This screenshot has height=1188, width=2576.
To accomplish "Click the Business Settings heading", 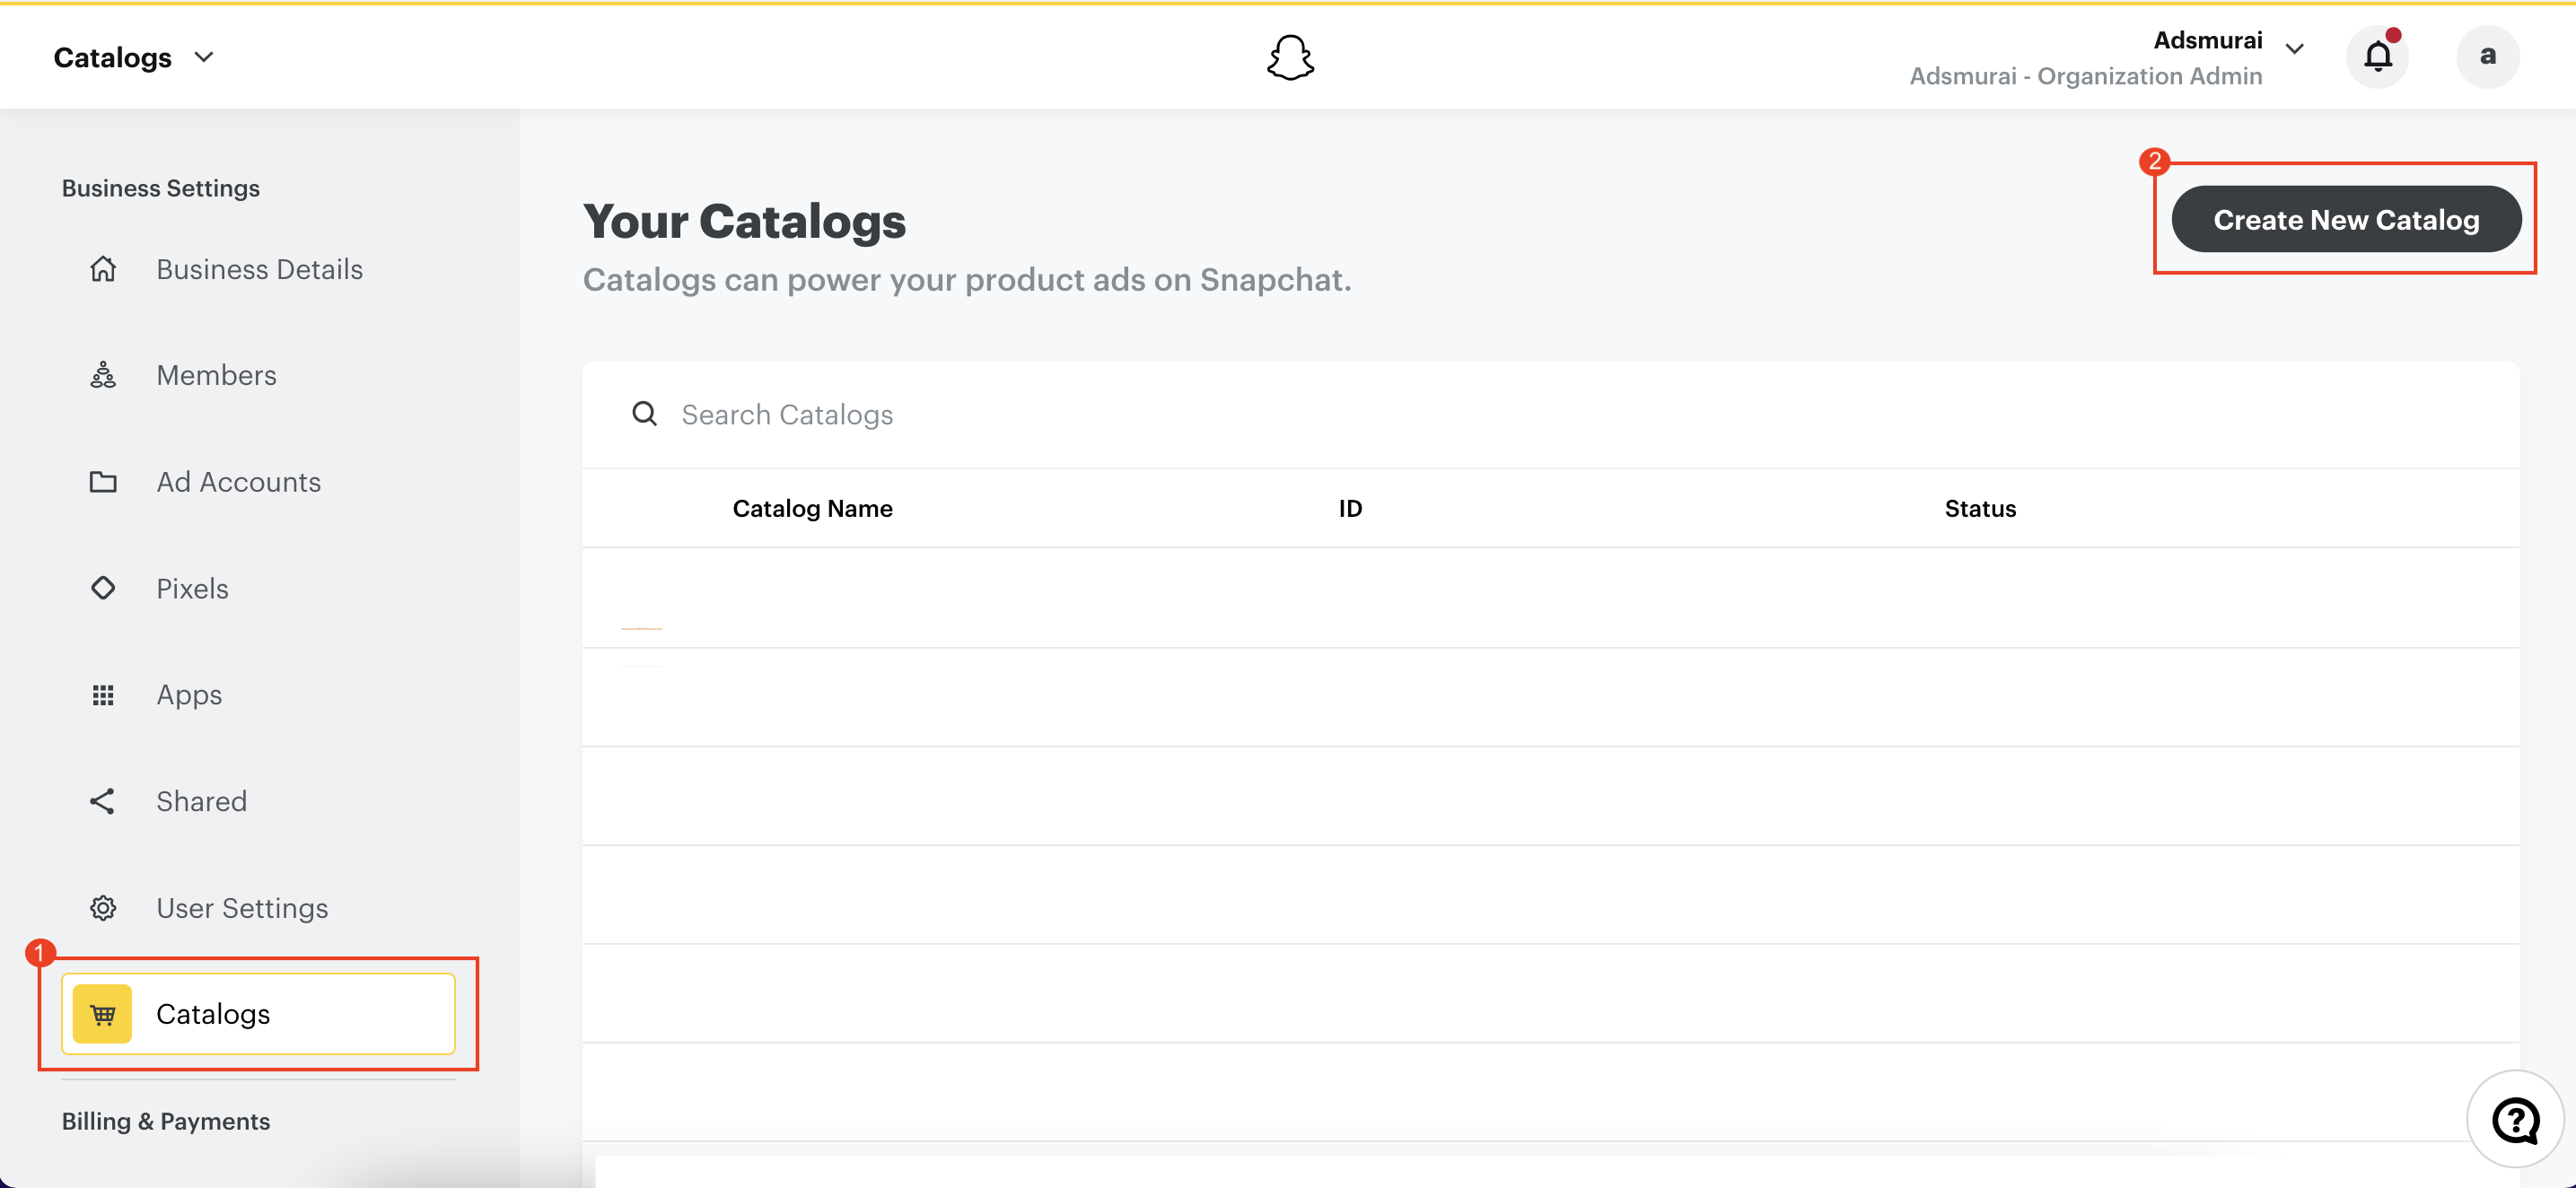I will [x=161, y=188].
